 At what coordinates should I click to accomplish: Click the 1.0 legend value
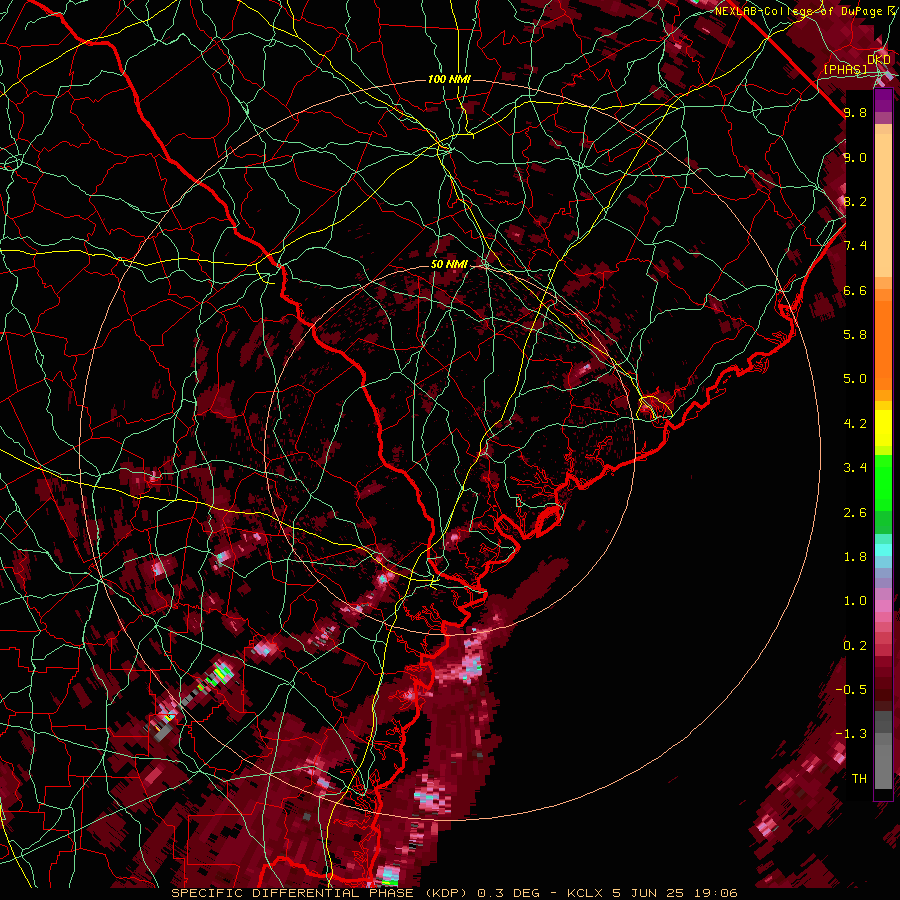coord(855,601)
